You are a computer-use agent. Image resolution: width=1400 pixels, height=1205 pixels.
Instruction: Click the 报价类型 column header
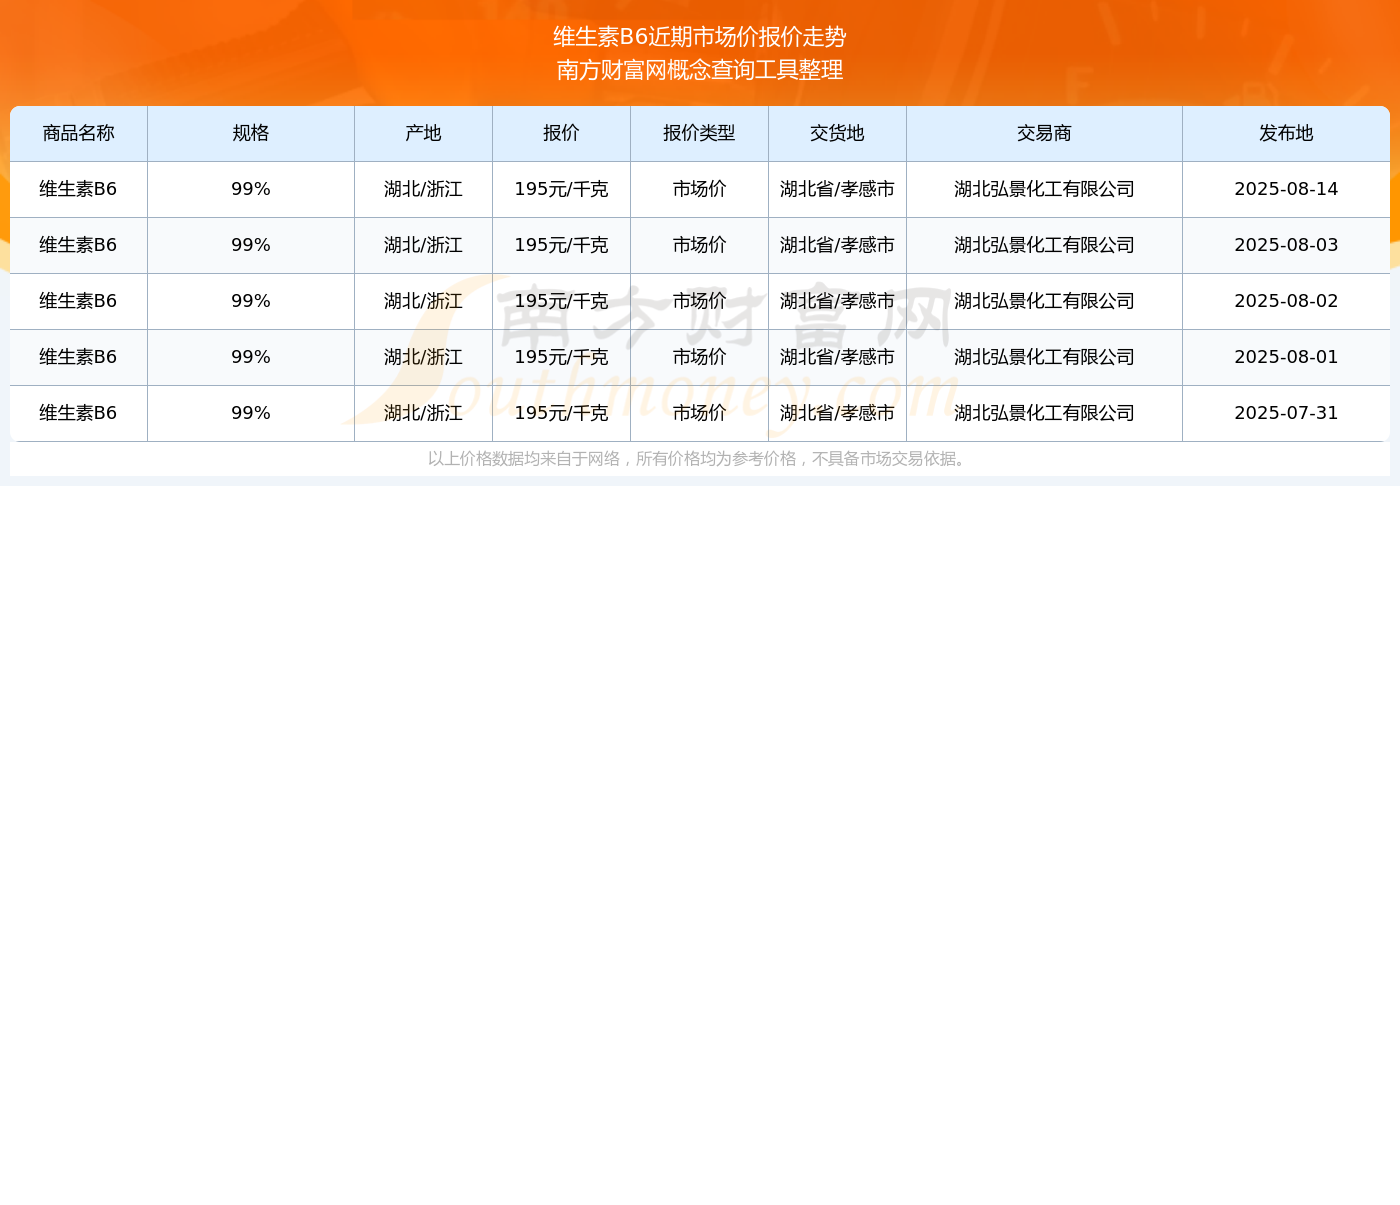(700, 133)
